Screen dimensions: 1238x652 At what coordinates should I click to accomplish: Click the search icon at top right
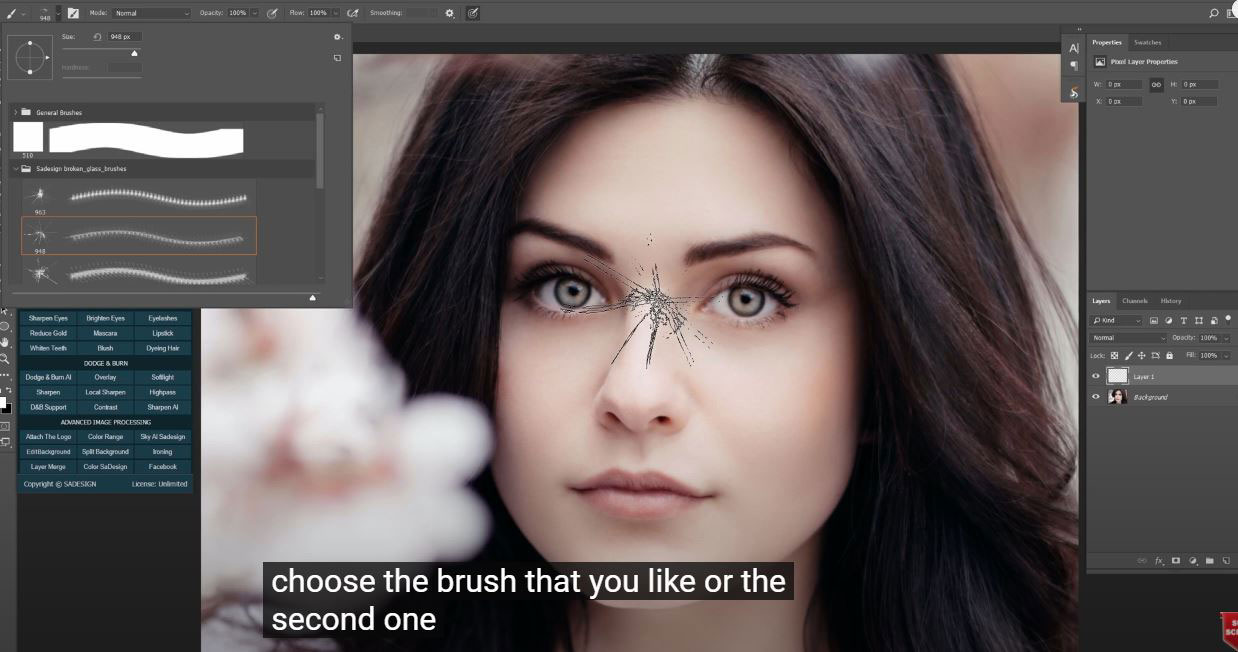pos(1214,13)
